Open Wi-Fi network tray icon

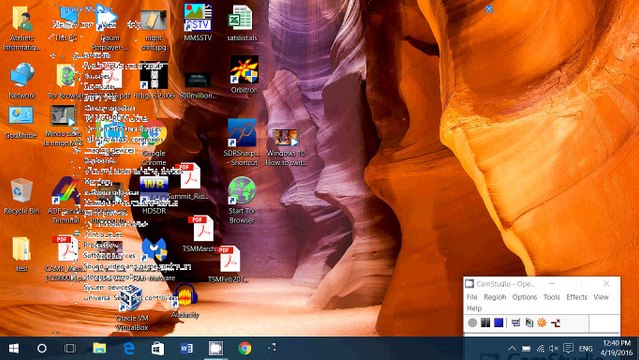coord(540,349)
